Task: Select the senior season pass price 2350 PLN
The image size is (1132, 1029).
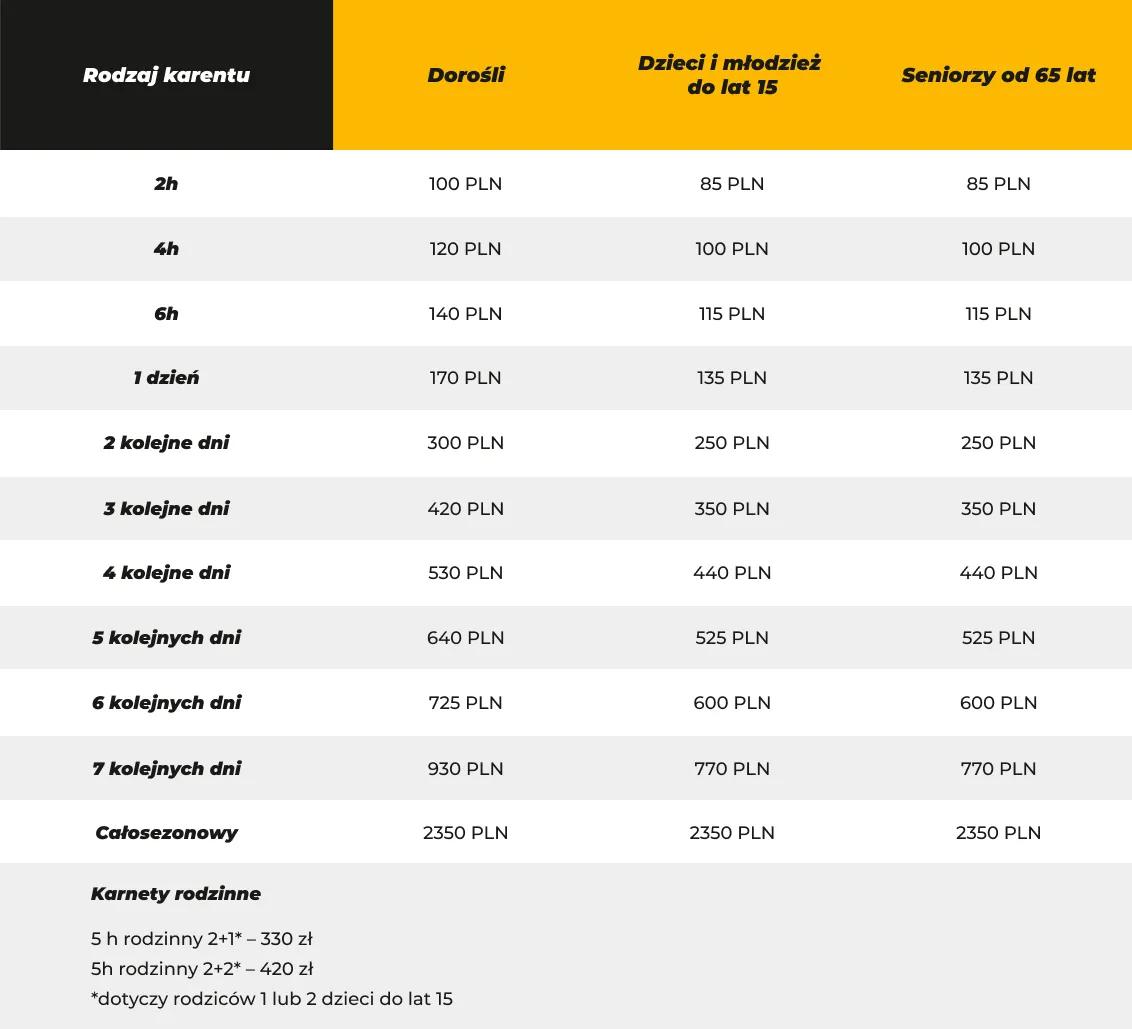Action: (x=998, y=833)
